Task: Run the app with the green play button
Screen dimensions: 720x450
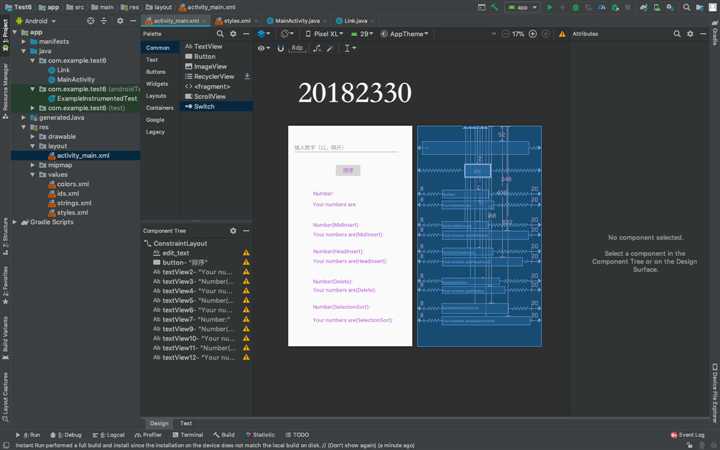Action: (549, 7)
